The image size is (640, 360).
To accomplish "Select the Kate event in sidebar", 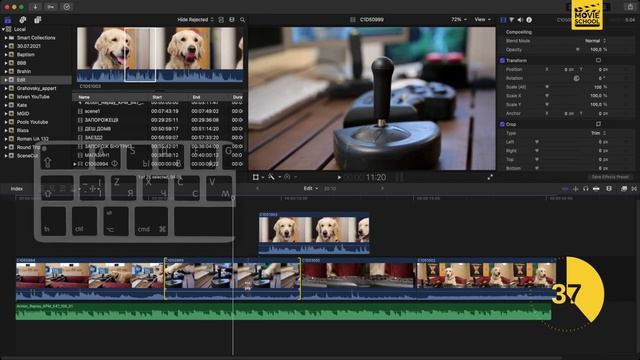I will pos(22,105).
